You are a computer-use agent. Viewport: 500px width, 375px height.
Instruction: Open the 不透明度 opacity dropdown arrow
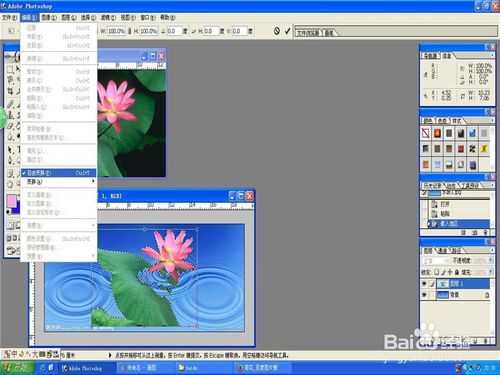tap(491, 260)
